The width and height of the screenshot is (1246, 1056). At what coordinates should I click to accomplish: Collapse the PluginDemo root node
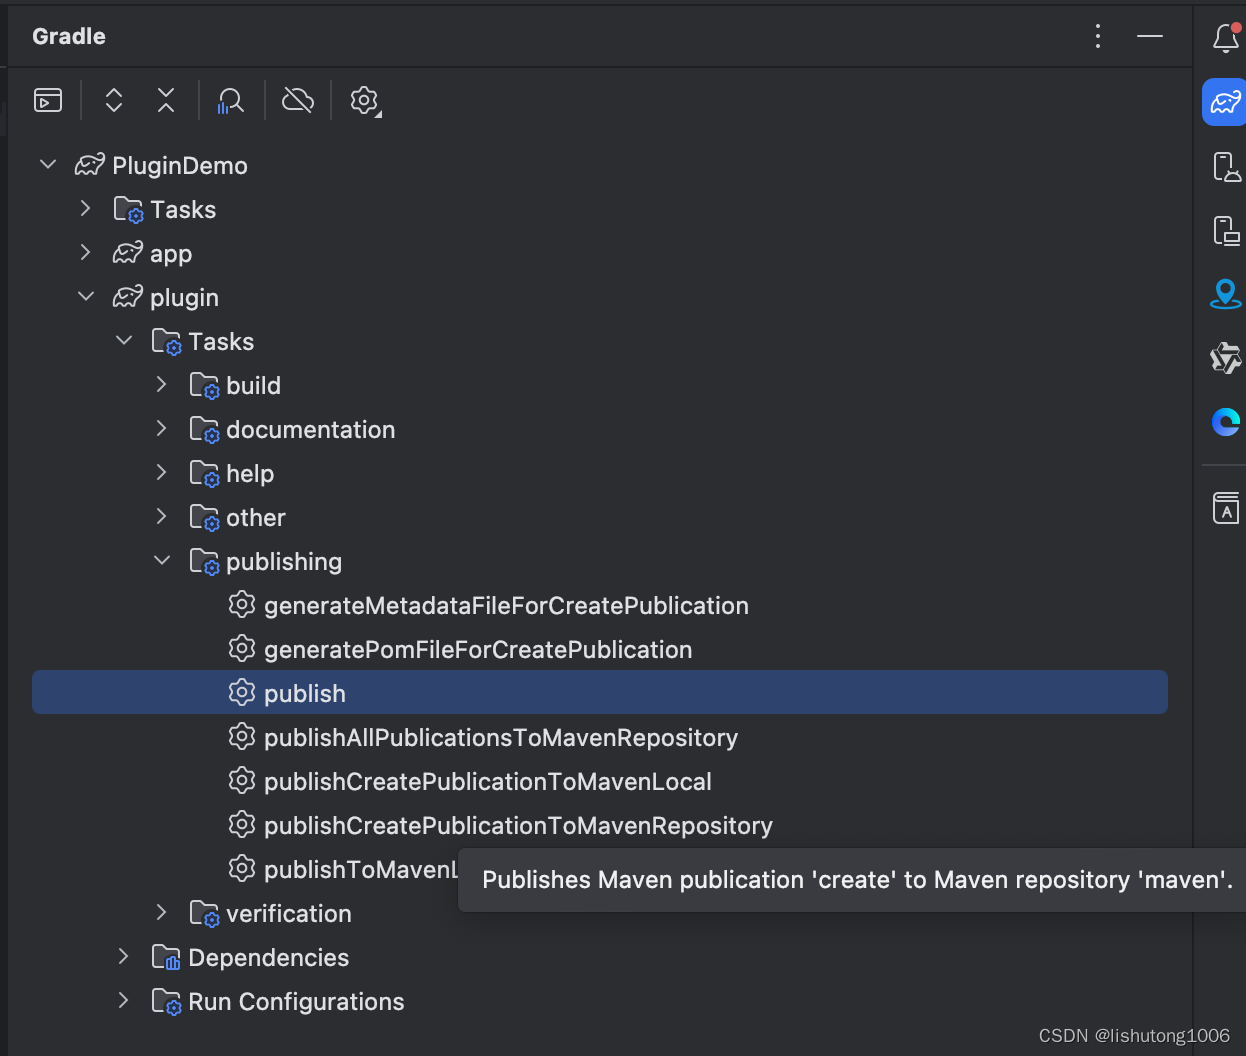[x=48, y=165]
